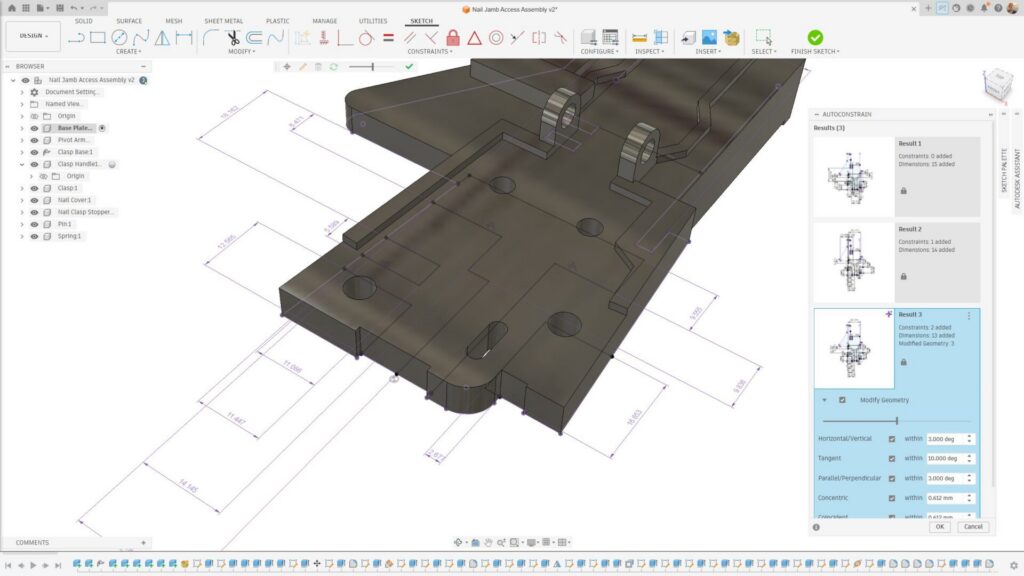
Task: Switch to the SHEET METAL tab
Action: point(223,21)
